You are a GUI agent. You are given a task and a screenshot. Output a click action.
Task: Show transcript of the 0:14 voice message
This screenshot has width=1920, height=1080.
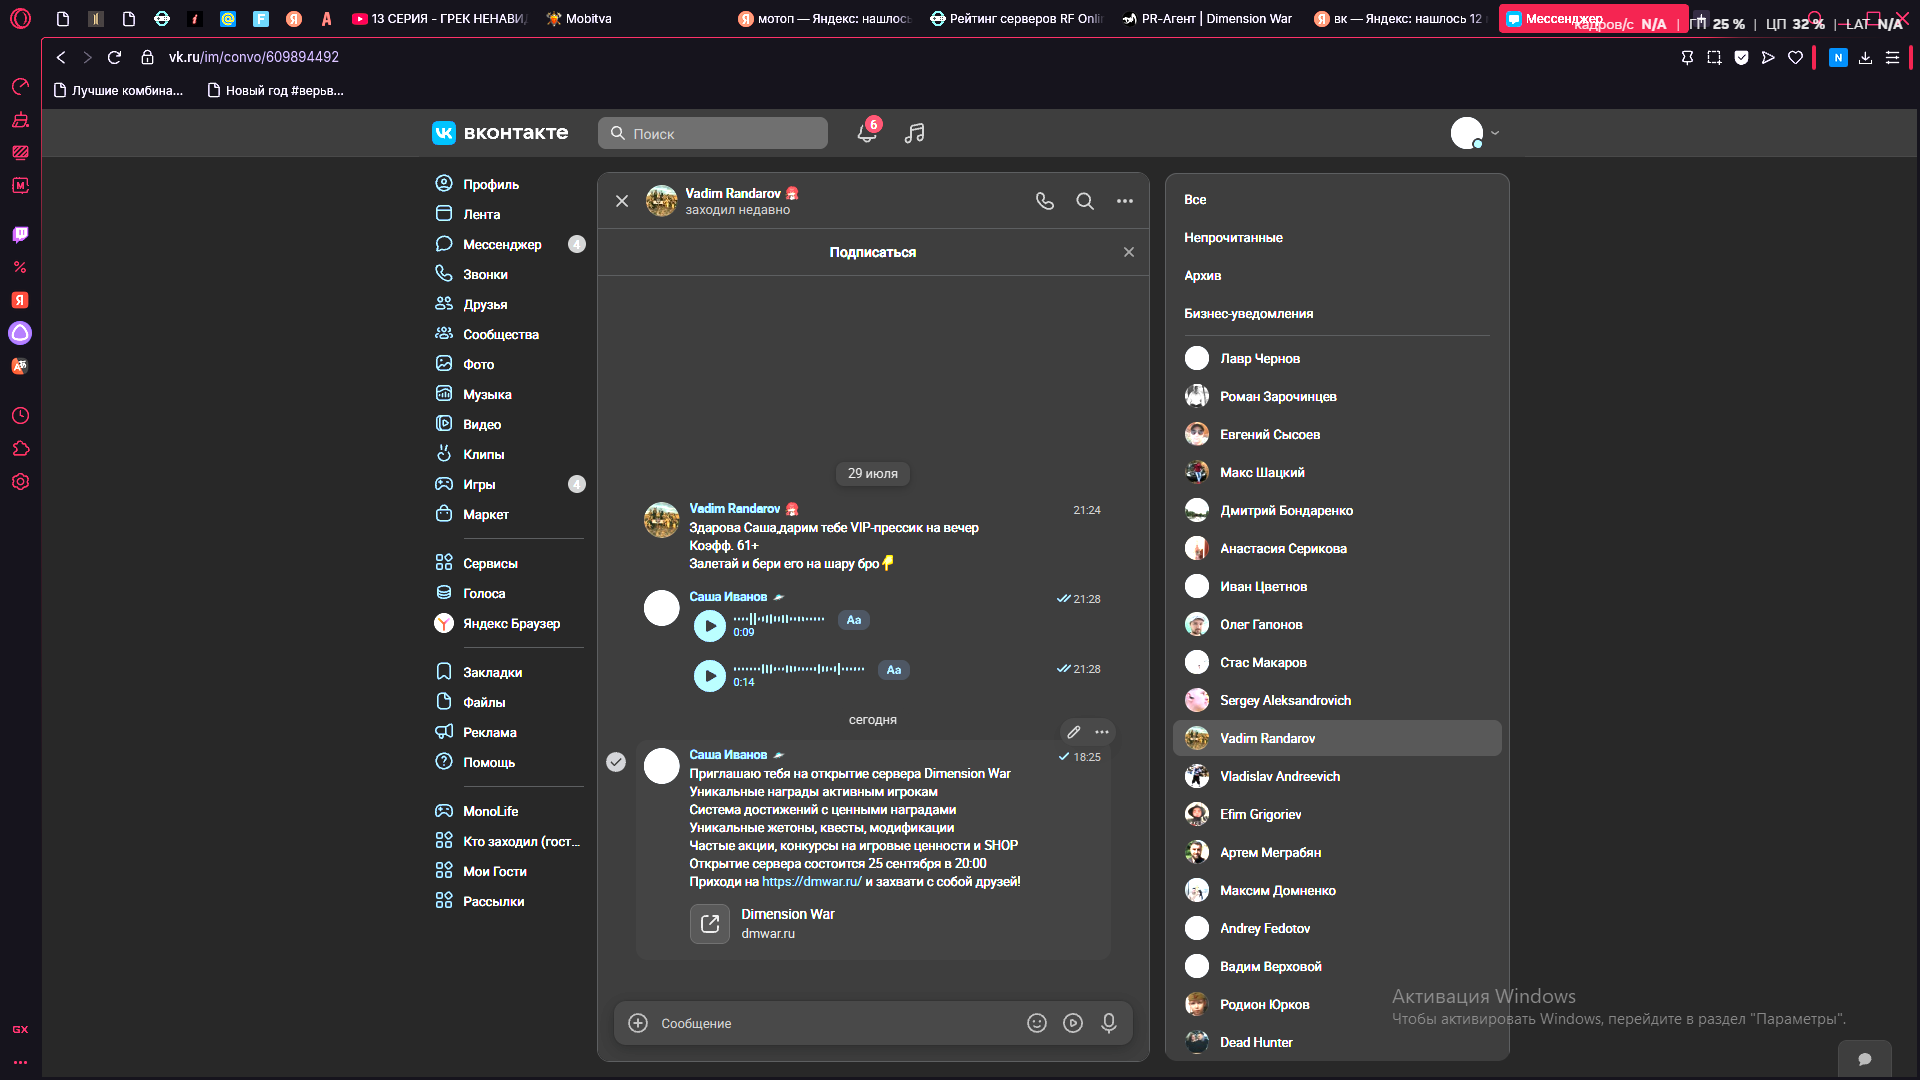click(x=894, y=670)
